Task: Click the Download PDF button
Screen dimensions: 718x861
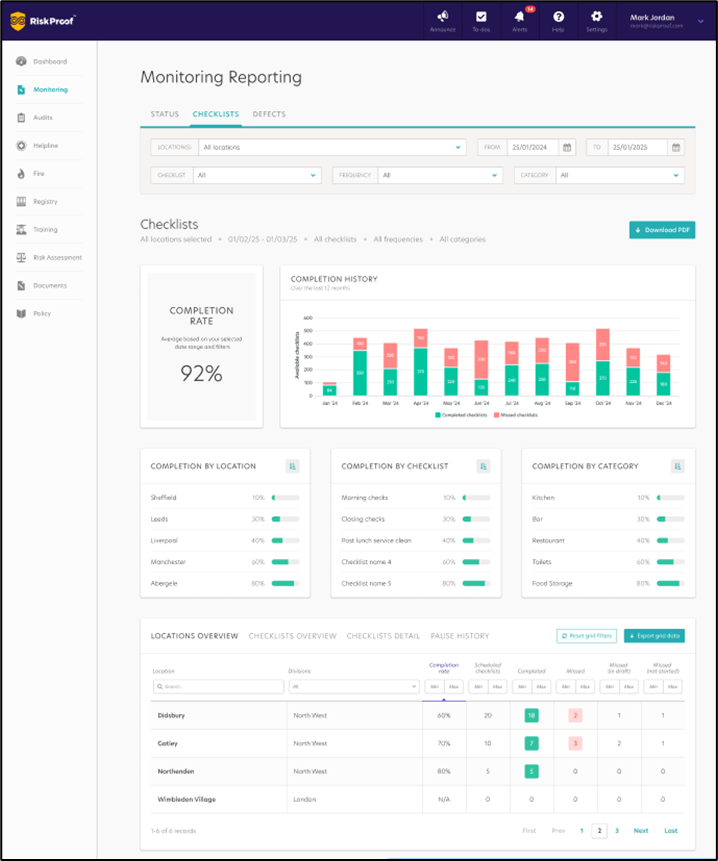Action: coord(662,230)
